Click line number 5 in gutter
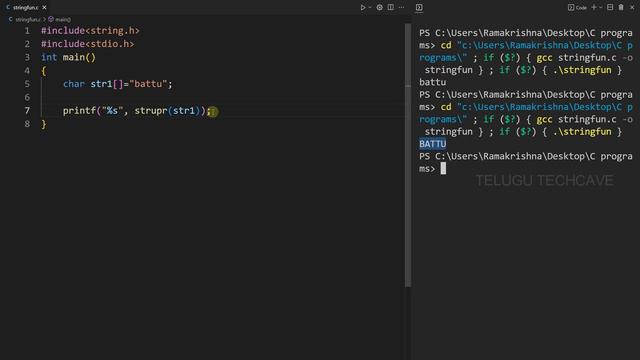 coord(27,84)
